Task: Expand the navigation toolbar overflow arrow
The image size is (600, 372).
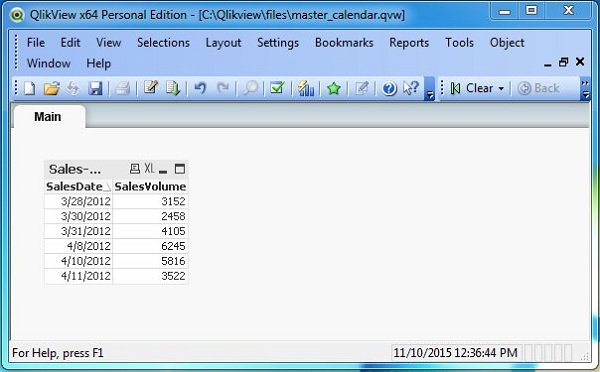Action: [585, 89]
